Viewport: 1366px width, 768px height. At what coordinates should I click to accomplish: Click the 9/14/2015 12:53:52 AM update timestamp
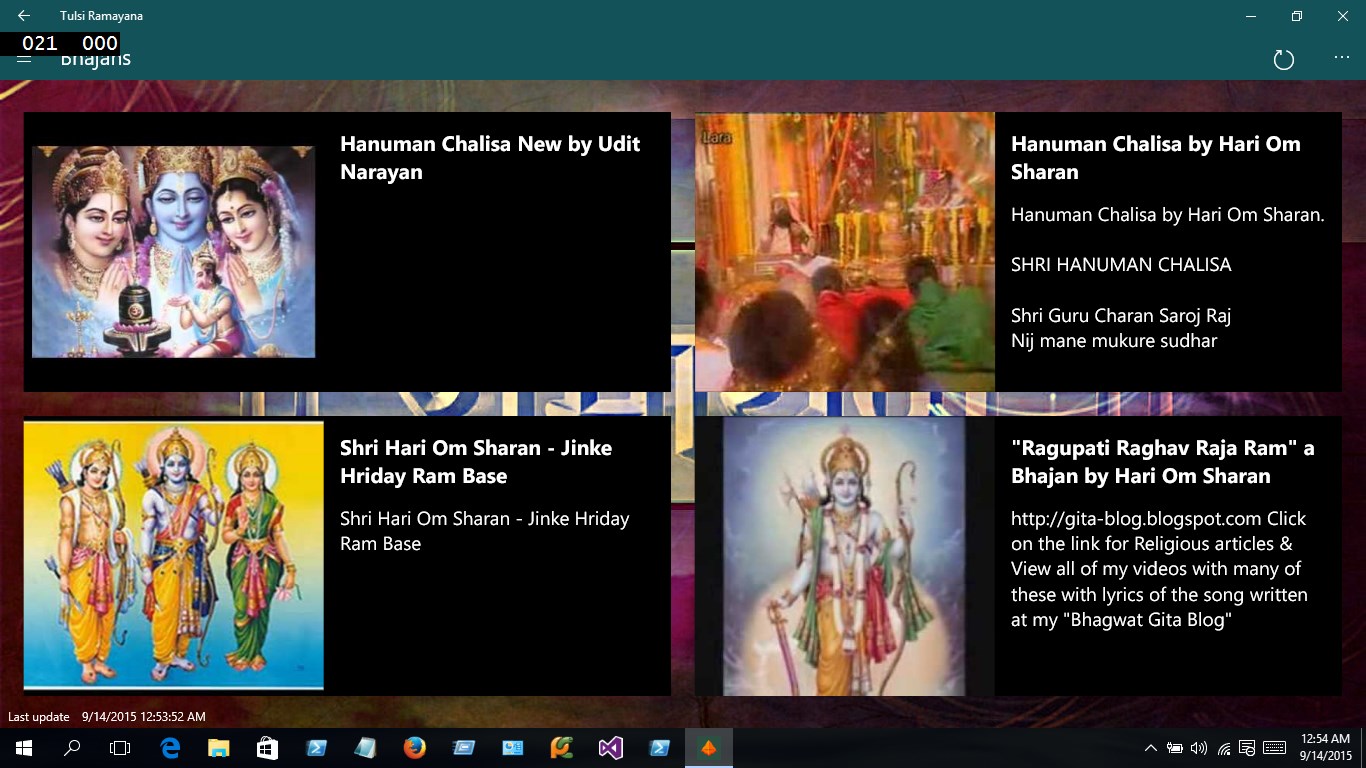click(x=144, y=717)
